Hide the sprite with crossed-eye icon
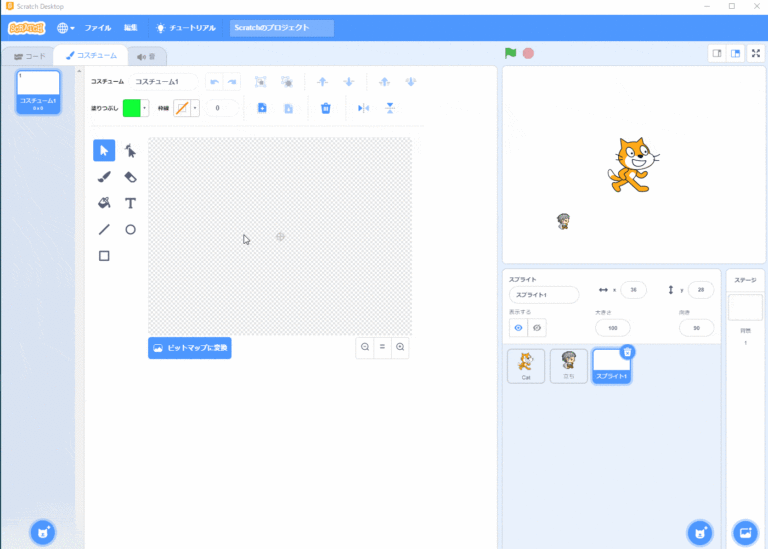Image resolution: width=768 pixels, height=549 pixels. tap(537, 327)
